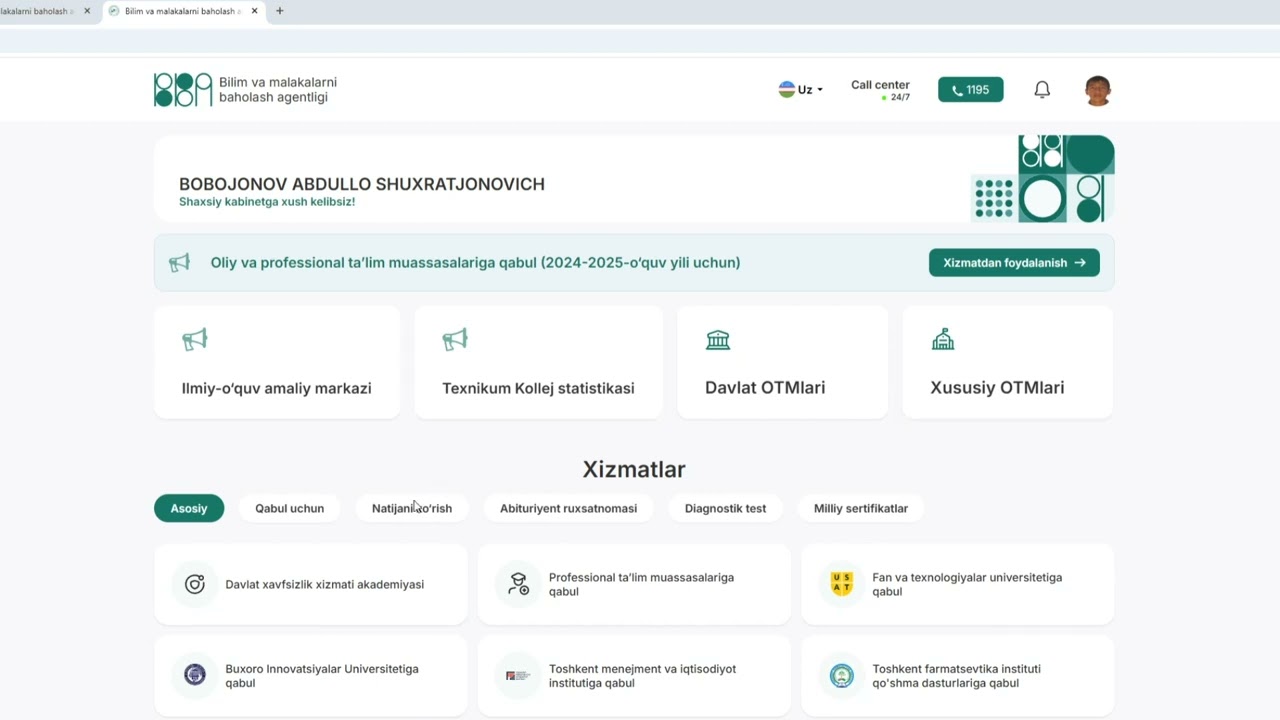The height and width of the screenshot is (720, 1280).
Task: Click the building icon for Xususiy OTMlari
Action: [x=943, y=340]
